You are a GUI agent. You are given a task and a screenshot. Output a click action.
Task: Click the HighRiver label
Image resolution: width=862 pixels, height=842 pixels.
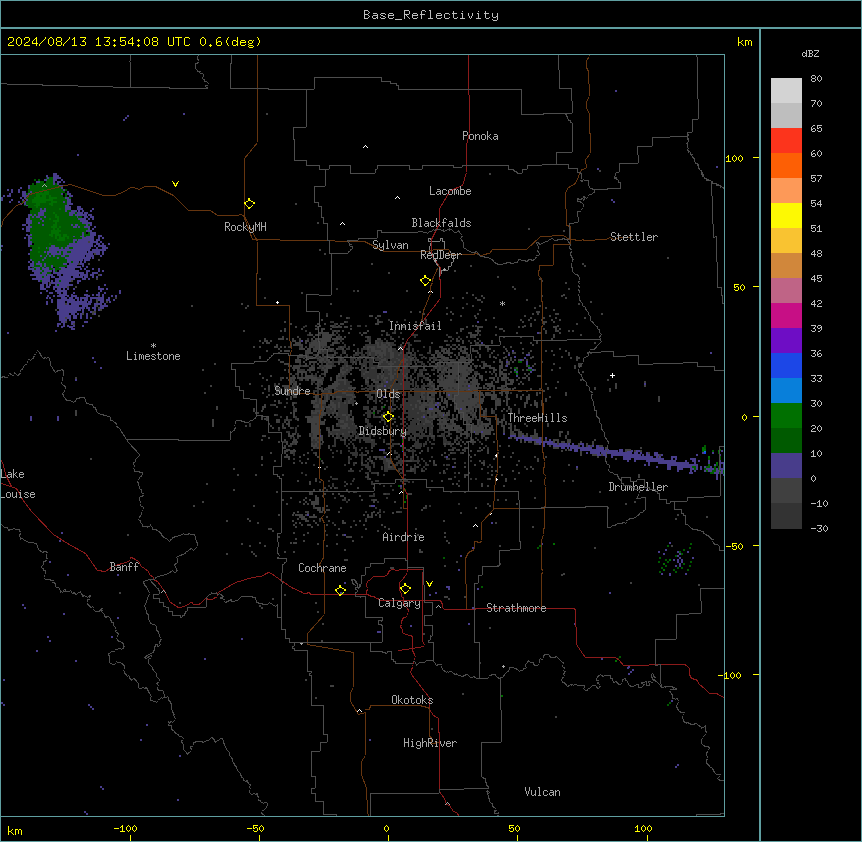430,743
